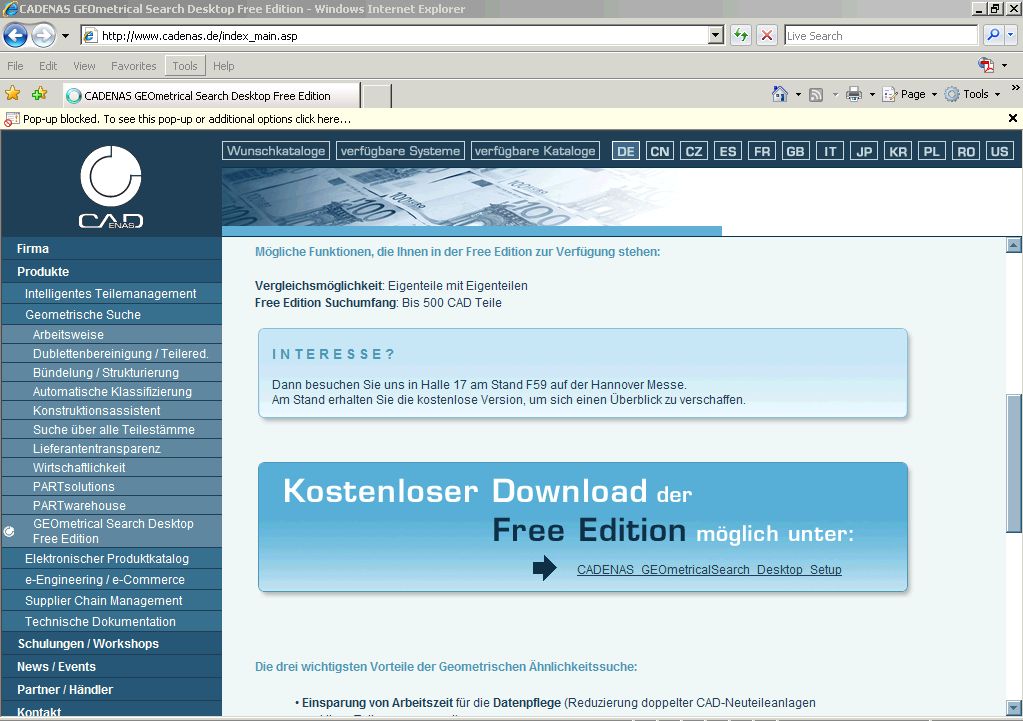Click the Wunschkataloge button

(x=276, y=151)
